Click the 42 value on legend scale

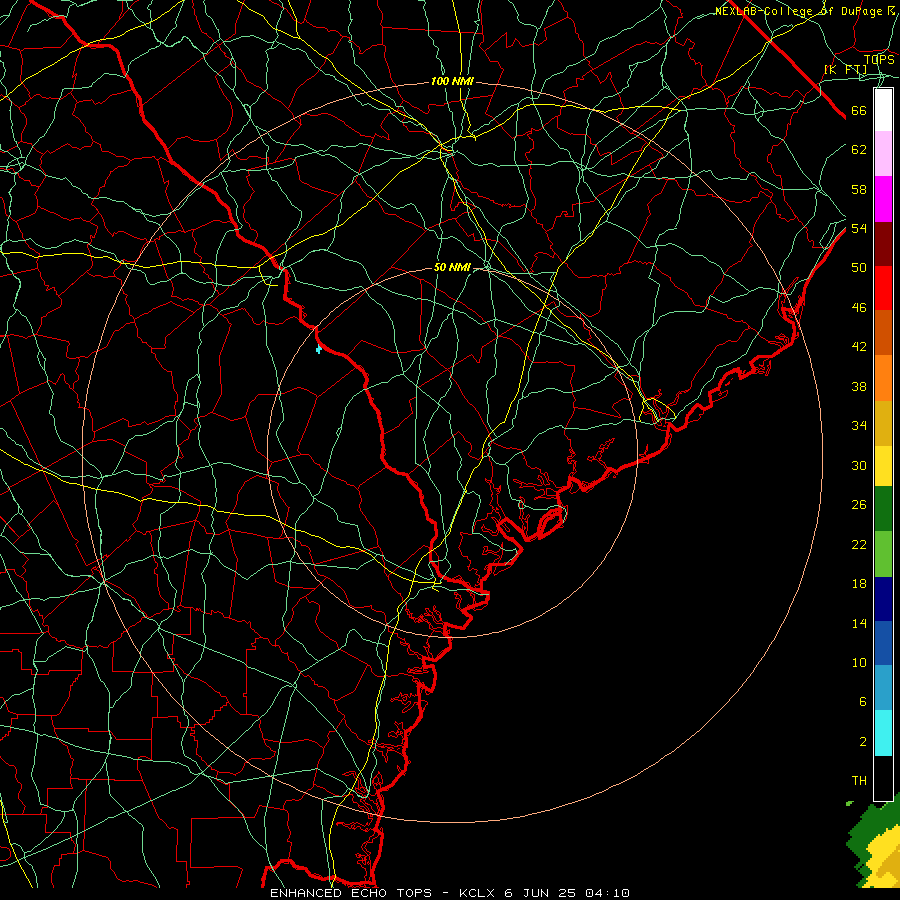(x=859, y=347)
